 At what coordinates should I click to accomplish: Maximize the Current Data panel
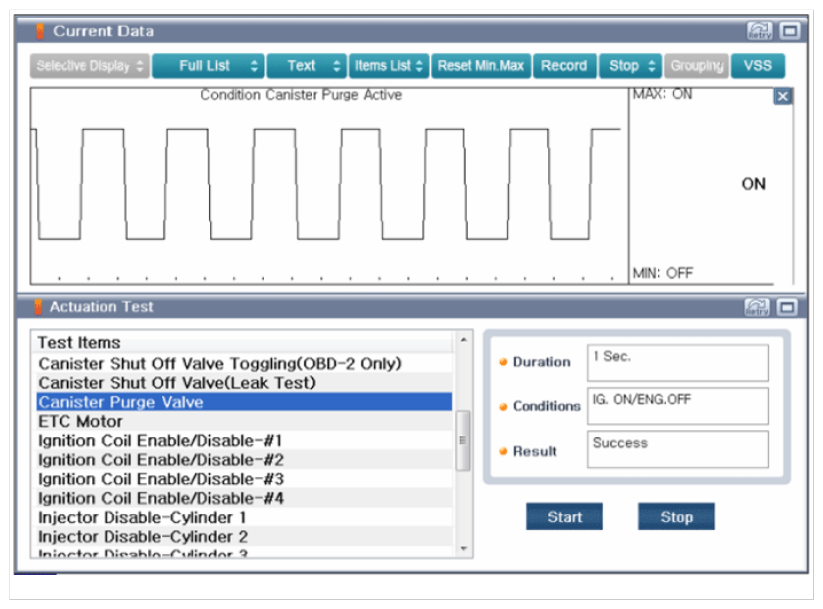coord(790,31)
